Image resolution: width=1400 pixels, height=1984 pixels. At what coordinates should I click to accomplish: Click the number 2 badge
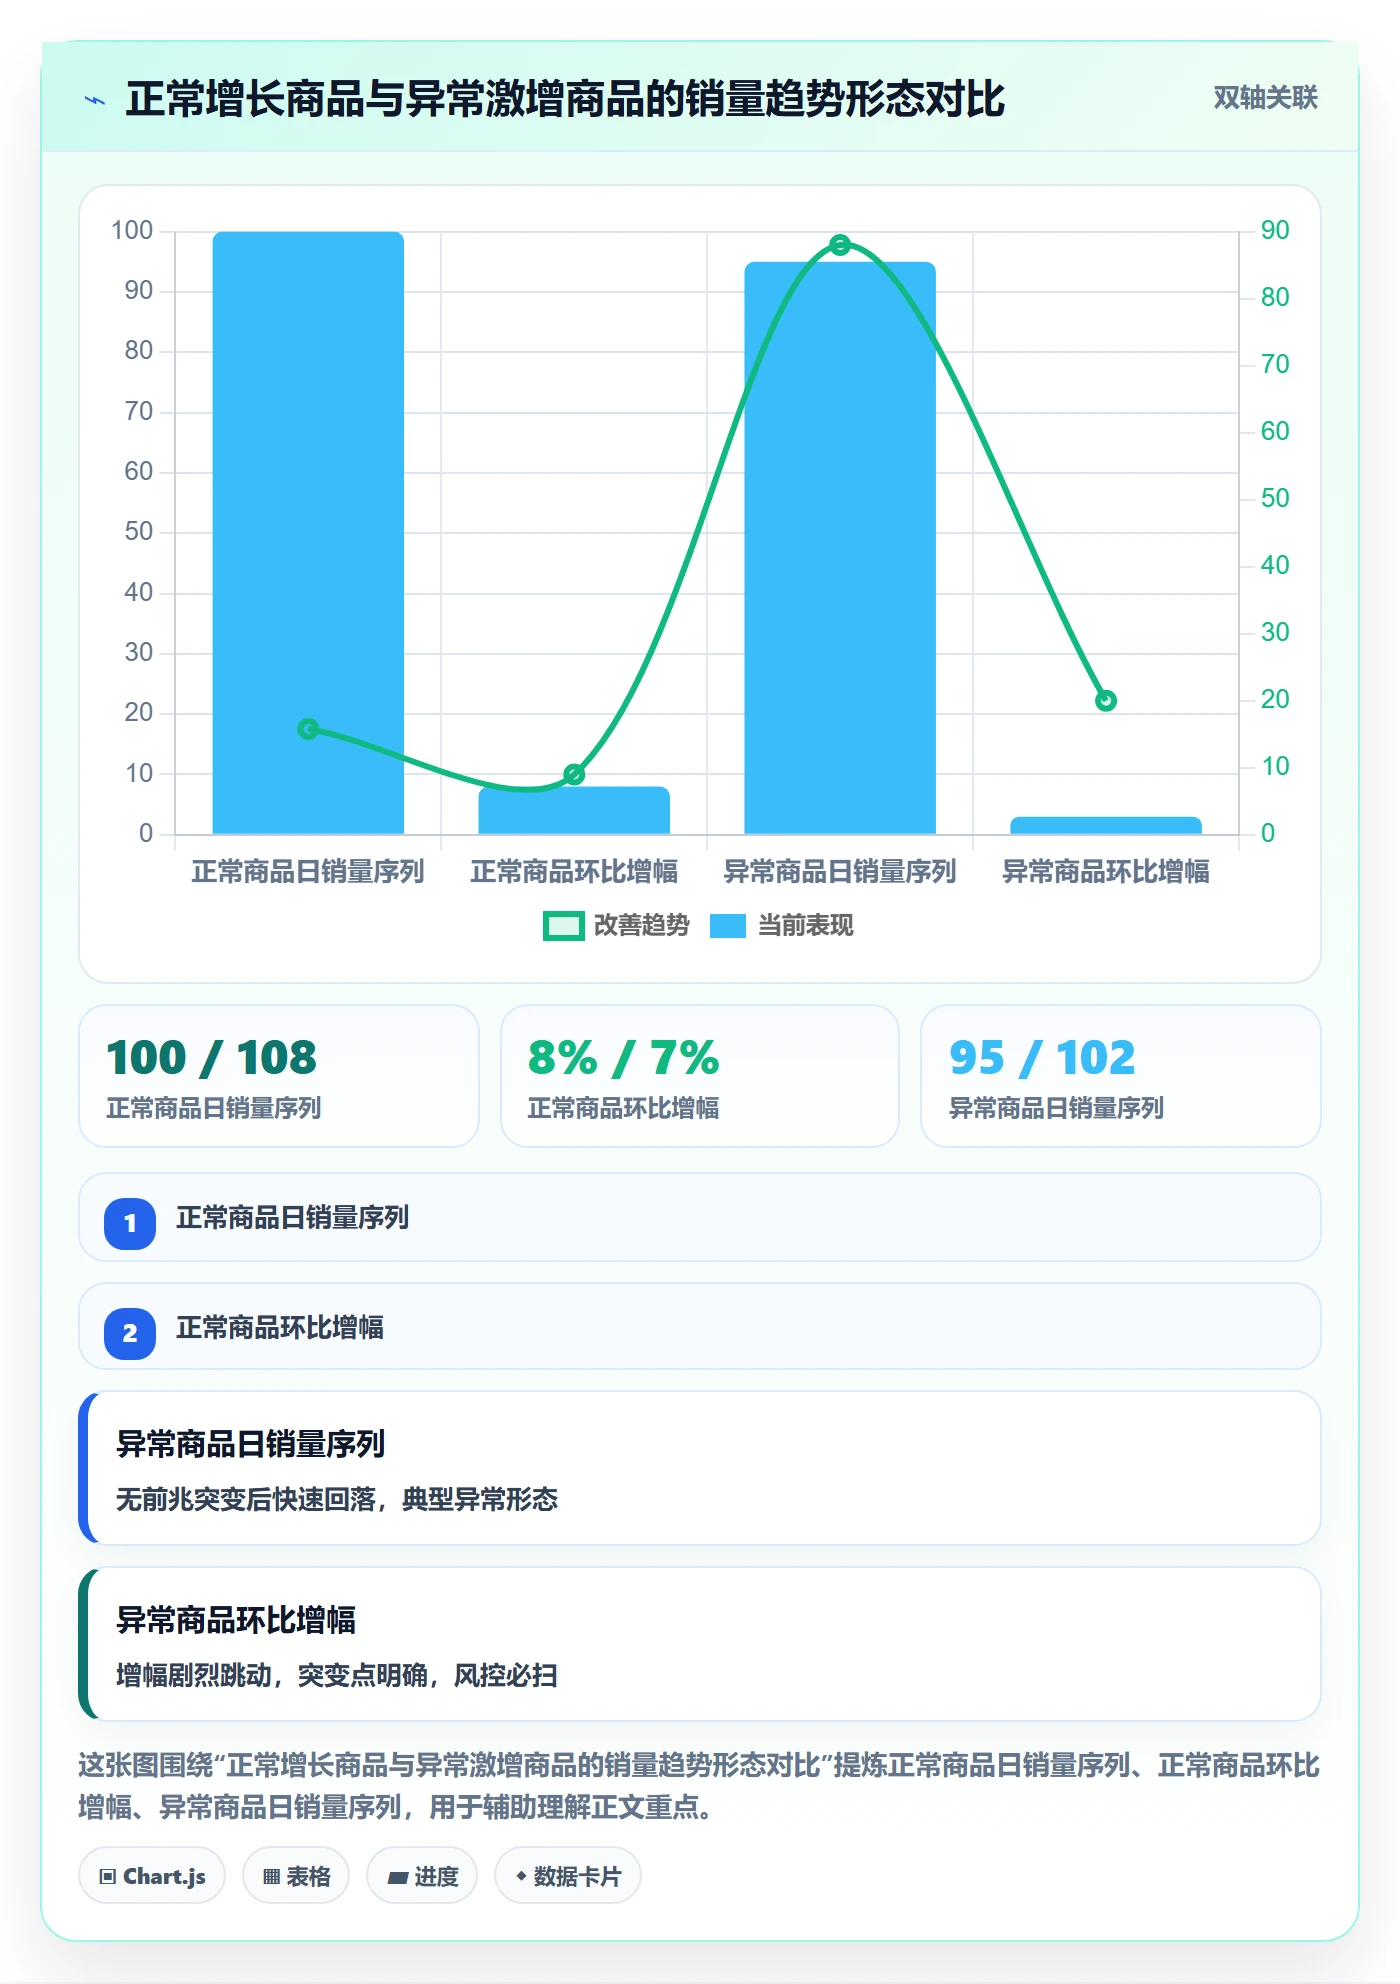coord(130,1333)
